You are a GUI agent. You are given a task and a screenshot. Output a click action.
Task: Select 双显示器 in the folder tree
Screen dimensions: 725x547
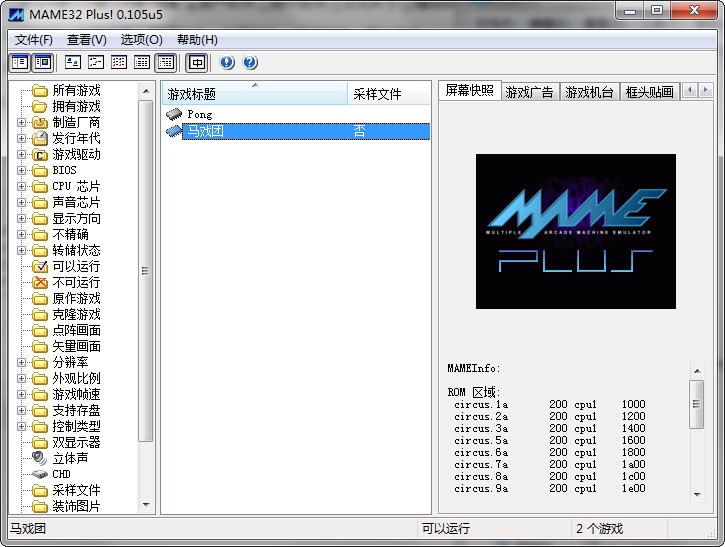76,443
